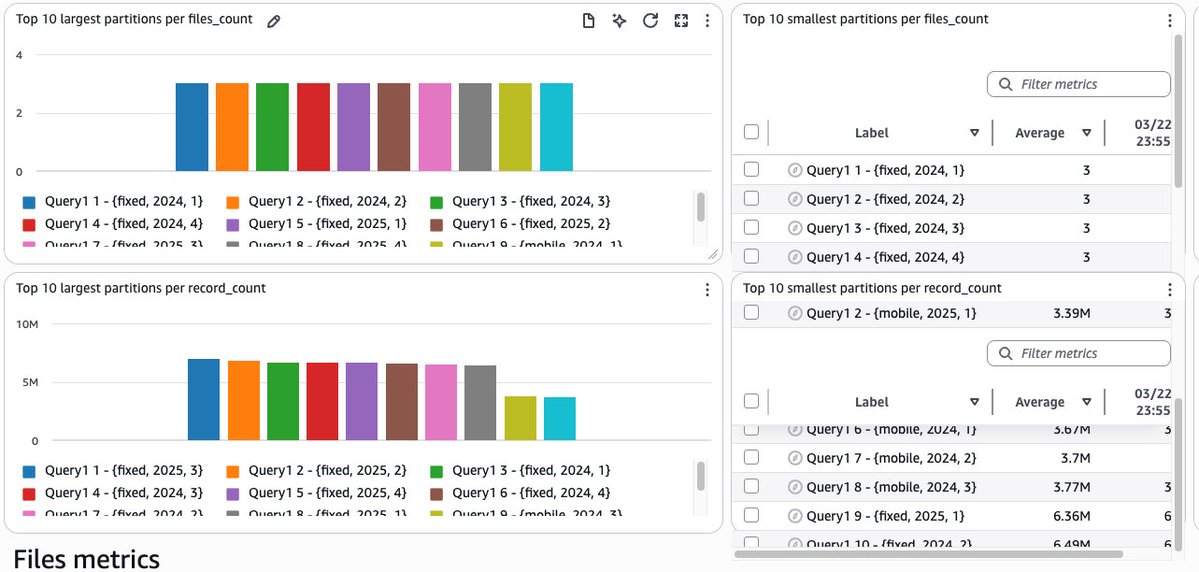Image resolution: width=1199 pixels, height=572 pixels.
Task: Click the compass icon in the {fixed, 2024, 3} table row
Action: coord(794,228)
